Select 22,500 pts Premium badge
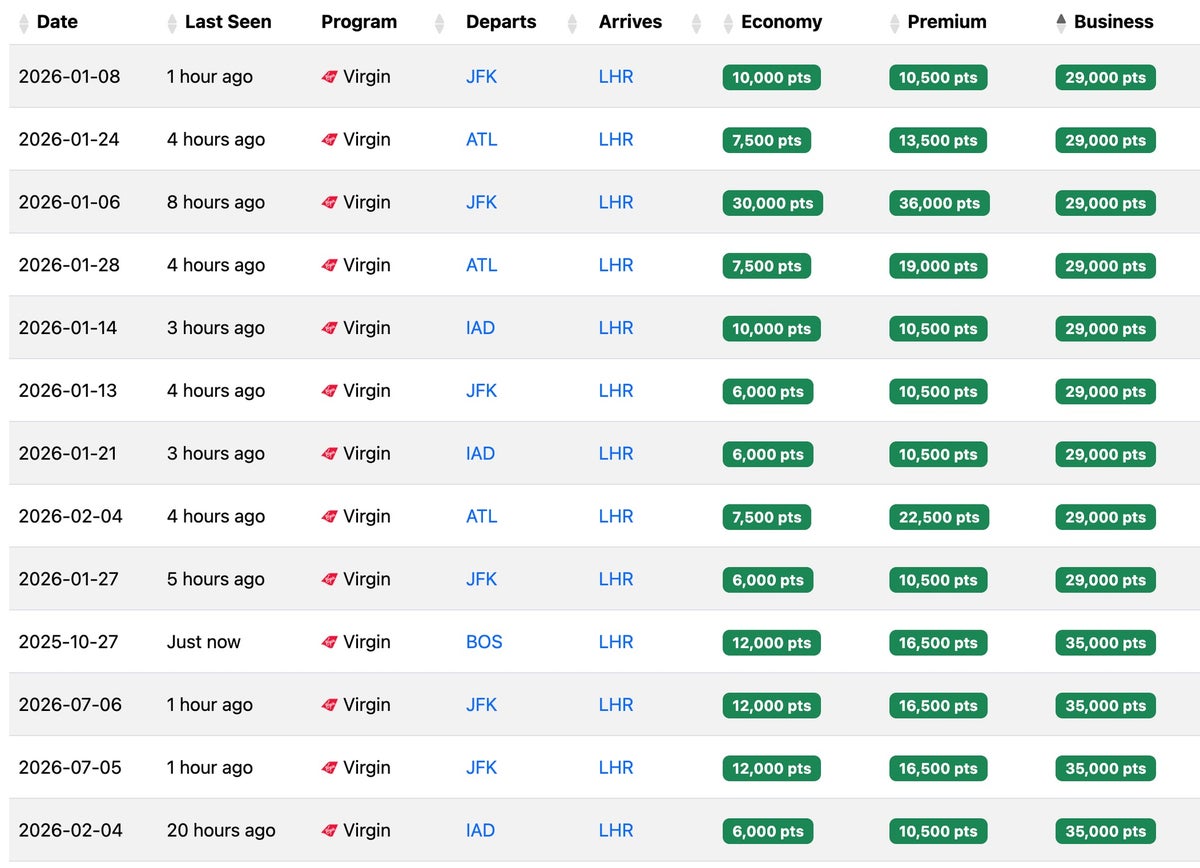The image size is (1200, 868). tap(939, 517)
